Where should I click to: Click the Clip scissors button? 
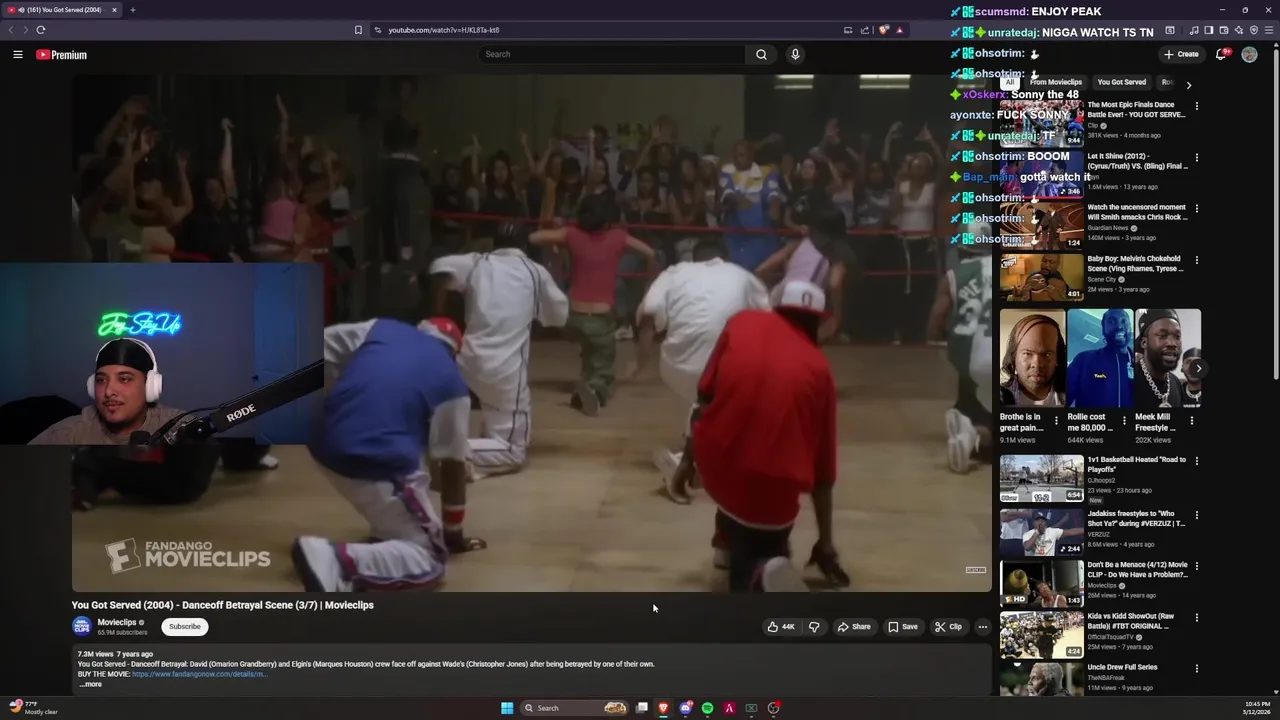pyautogui.click(x=948, y=627)
